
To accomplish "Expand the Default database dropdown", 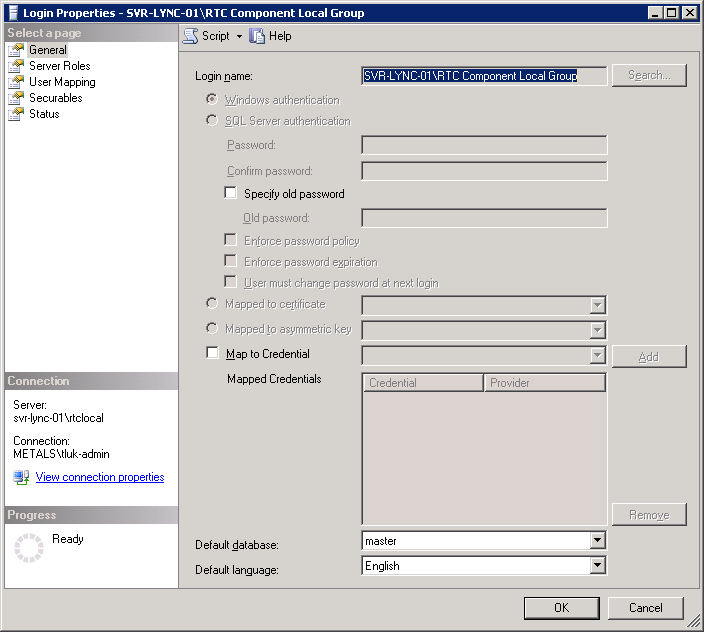I will coord(597,540).
